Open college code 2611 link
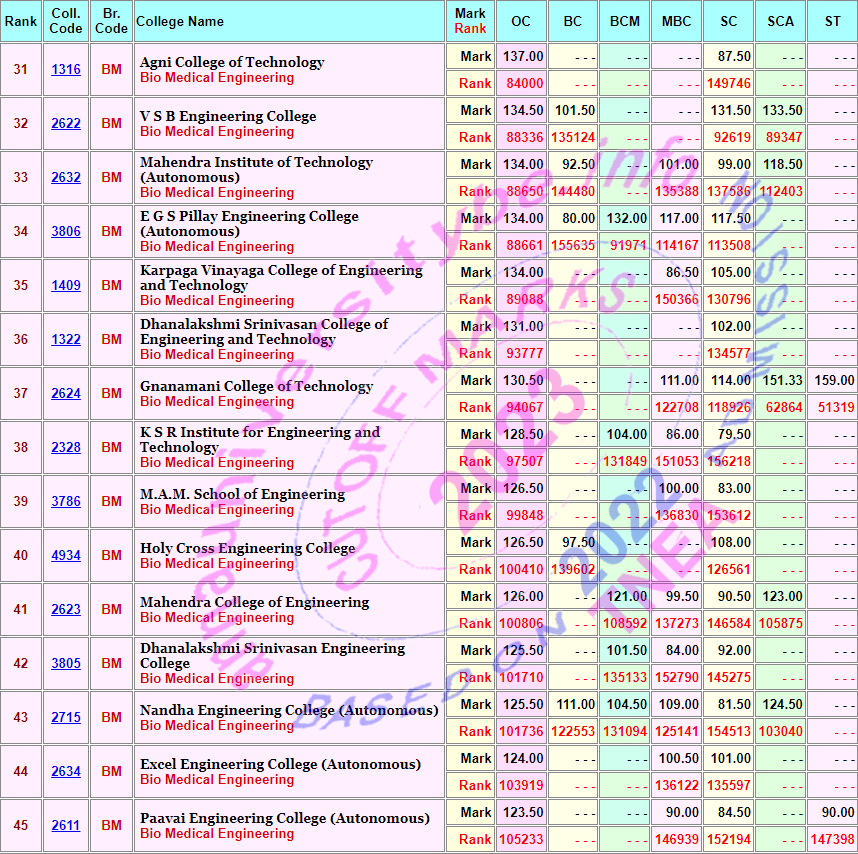The width and height of the screenshot is (858, 854). pyautogui.click(x=66, y=826)
